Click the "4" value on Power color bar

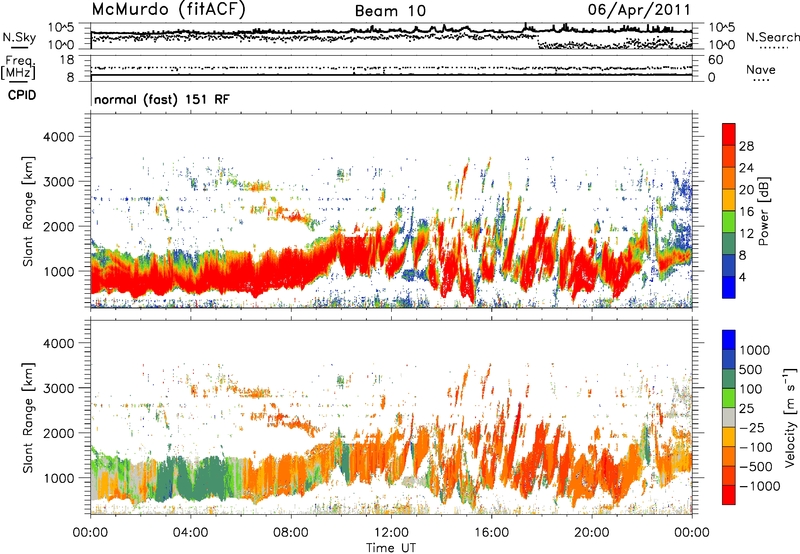tap(742, 278)
